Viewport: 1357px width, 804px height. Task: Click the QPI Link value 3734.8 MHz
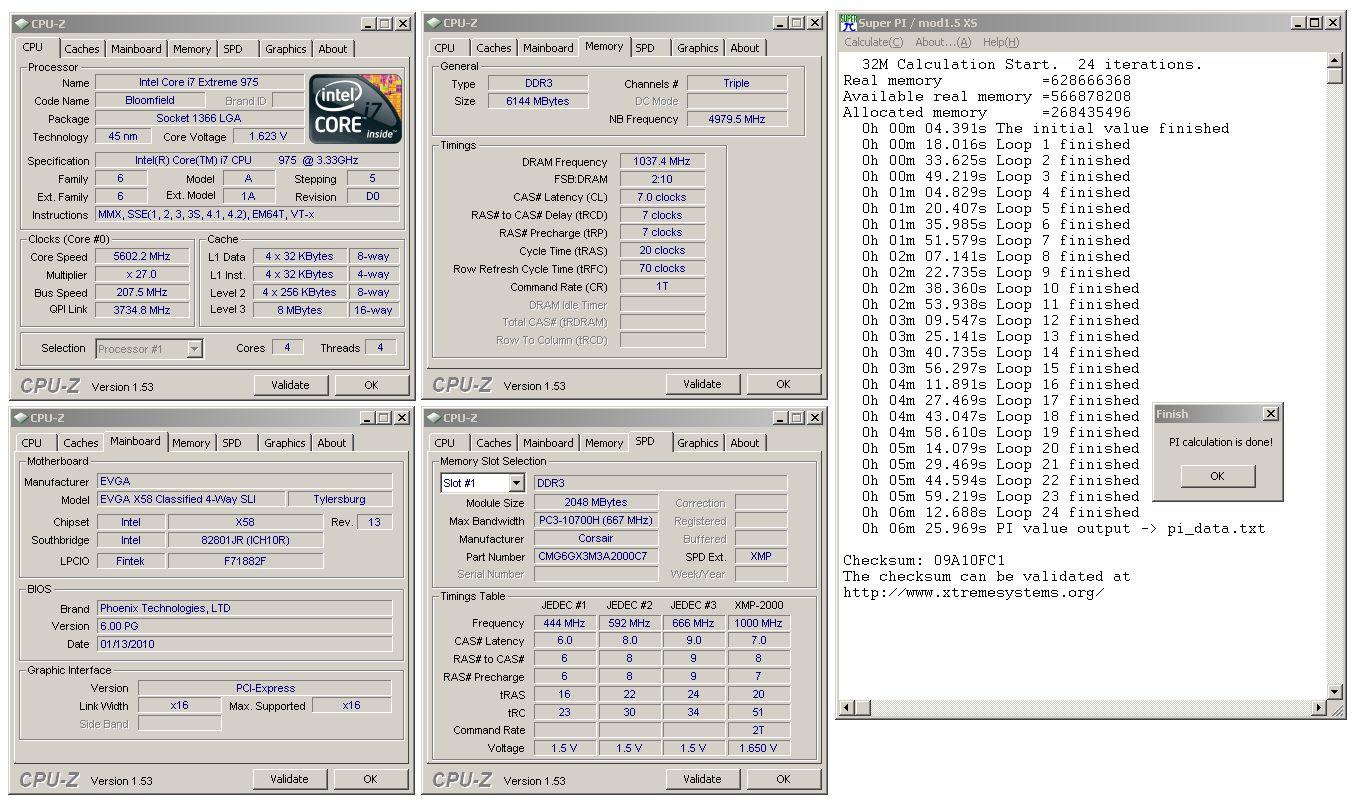[x=141, y=310]
